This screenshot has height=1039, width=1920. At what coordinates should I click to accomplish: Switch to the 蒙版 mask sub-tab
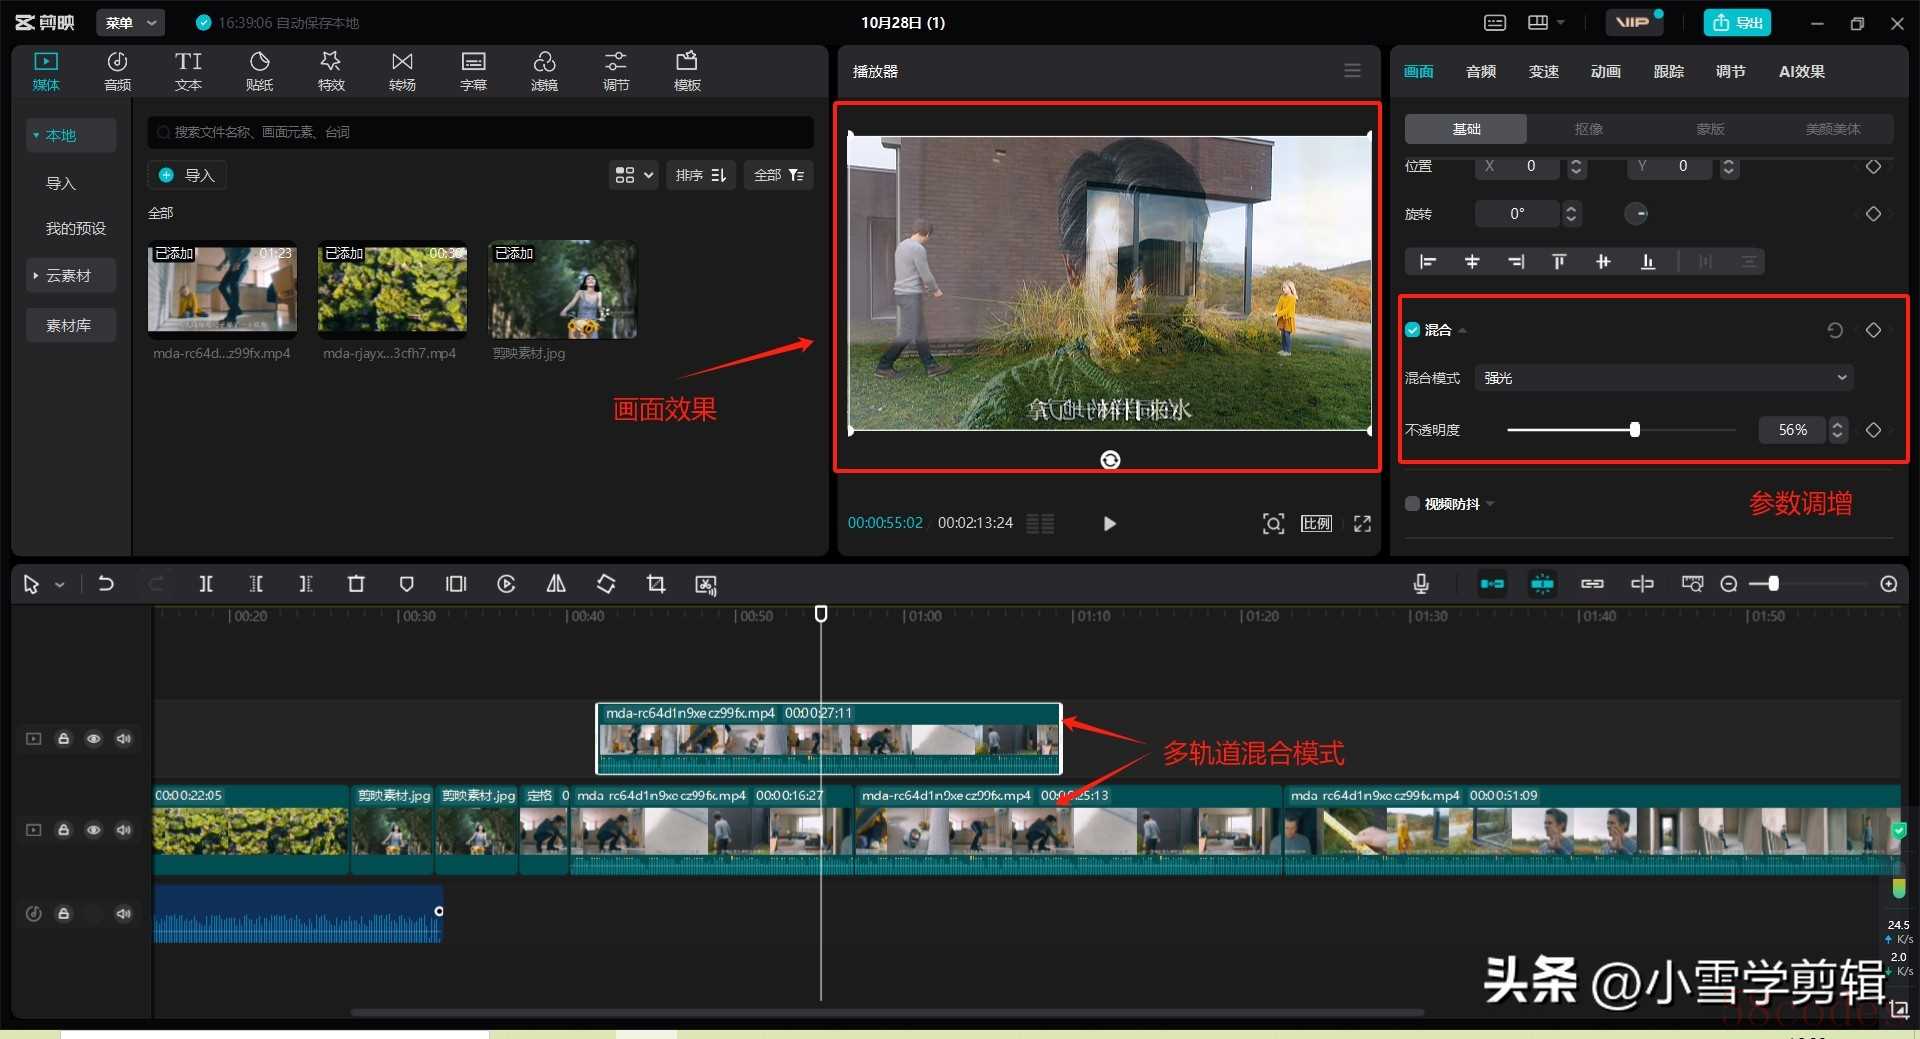pyautogui.click(x=1710, y=129)
